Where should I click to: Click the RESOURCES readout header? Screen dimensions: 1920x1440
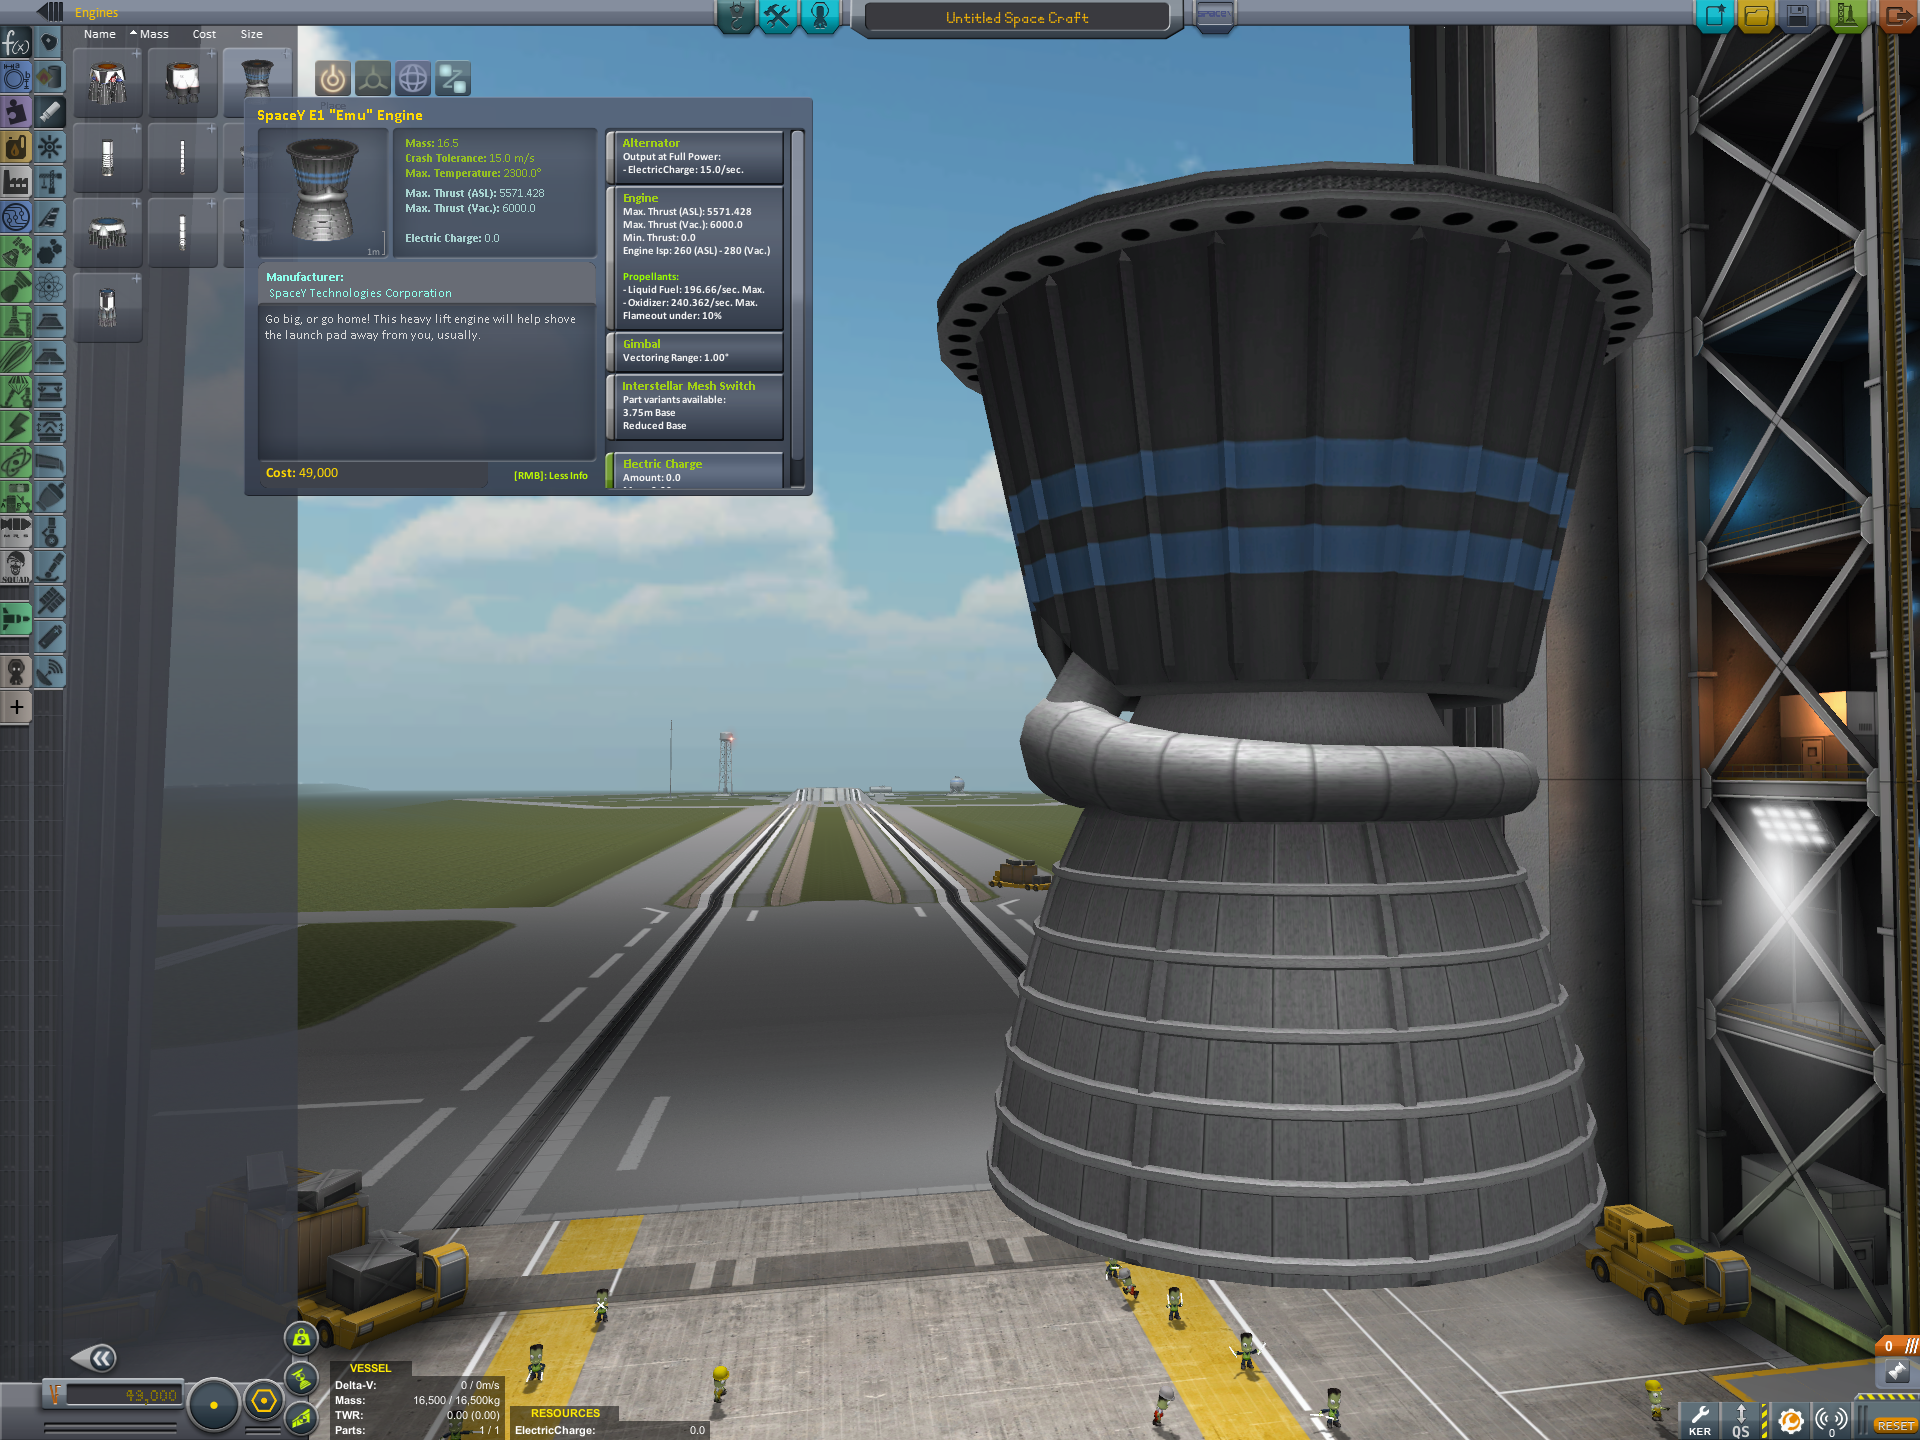(x=565, y=1413)
